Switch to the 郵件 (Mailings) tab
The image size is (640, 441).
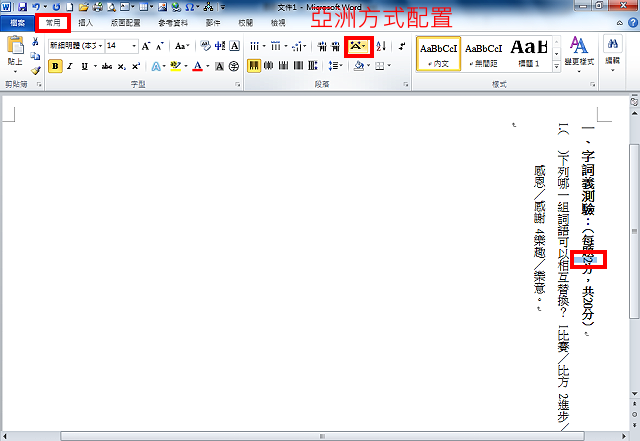[x=213, y=23]
